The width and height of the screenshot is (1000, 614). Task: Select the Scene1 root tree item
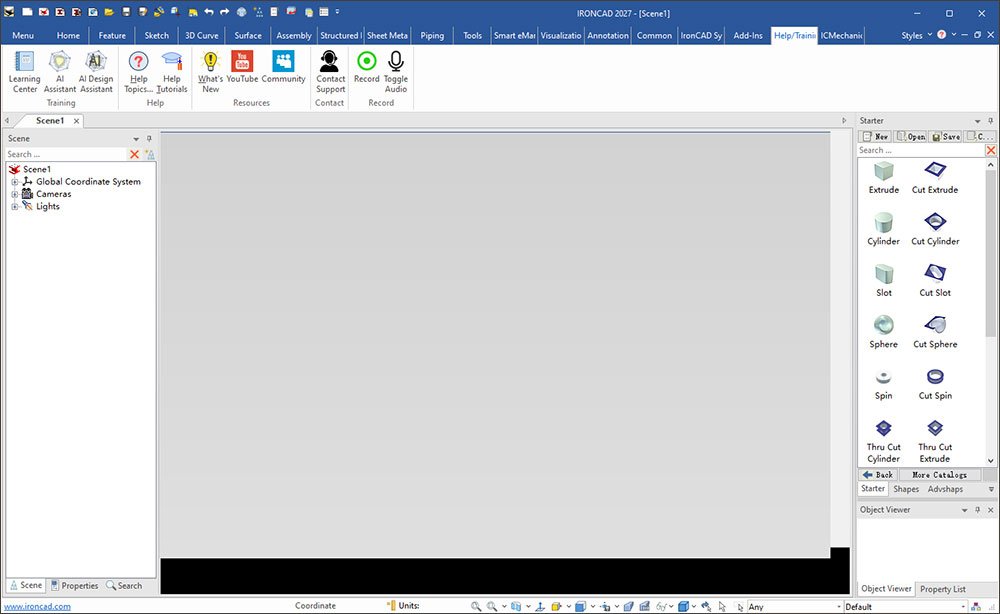pyautogui.click(x=36, y=169)
